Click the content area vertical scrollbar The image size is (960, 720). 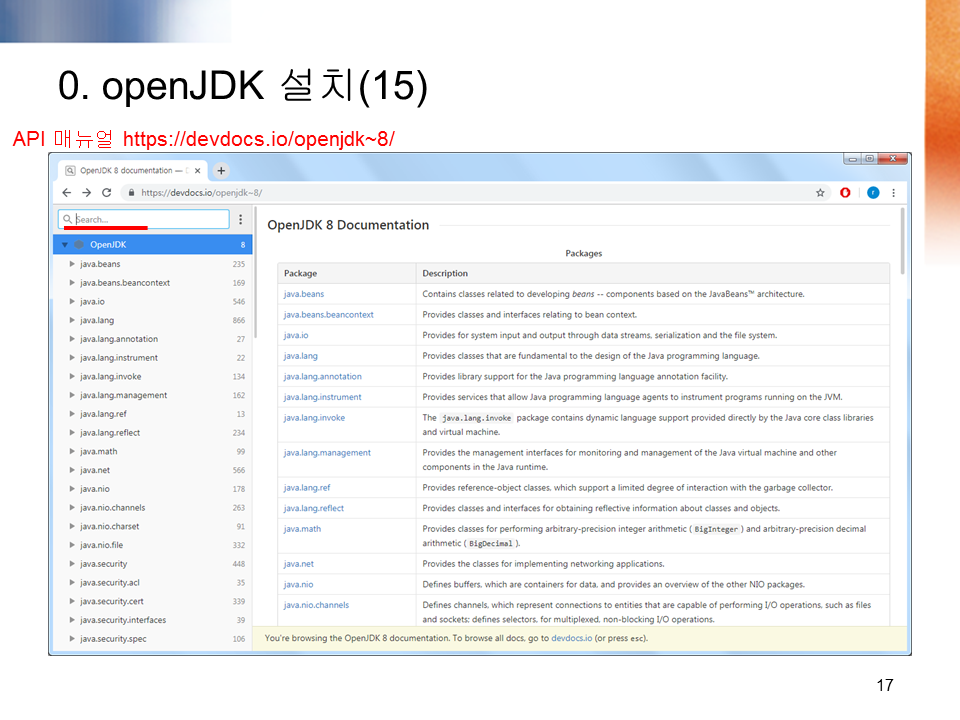pyautogui.click(x=902, y=241)
